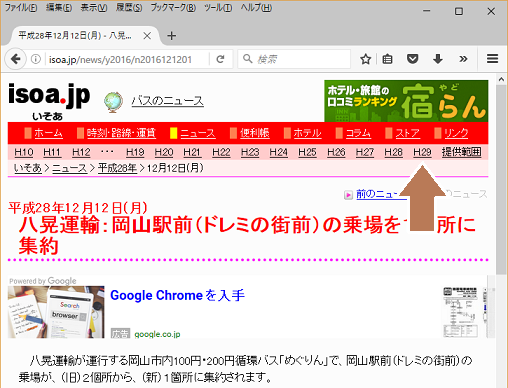Image resolution: width=508 pixels, height=388 pixels.
Task: Close the 平成28年12月12日 tab
Action: (147, 36)
